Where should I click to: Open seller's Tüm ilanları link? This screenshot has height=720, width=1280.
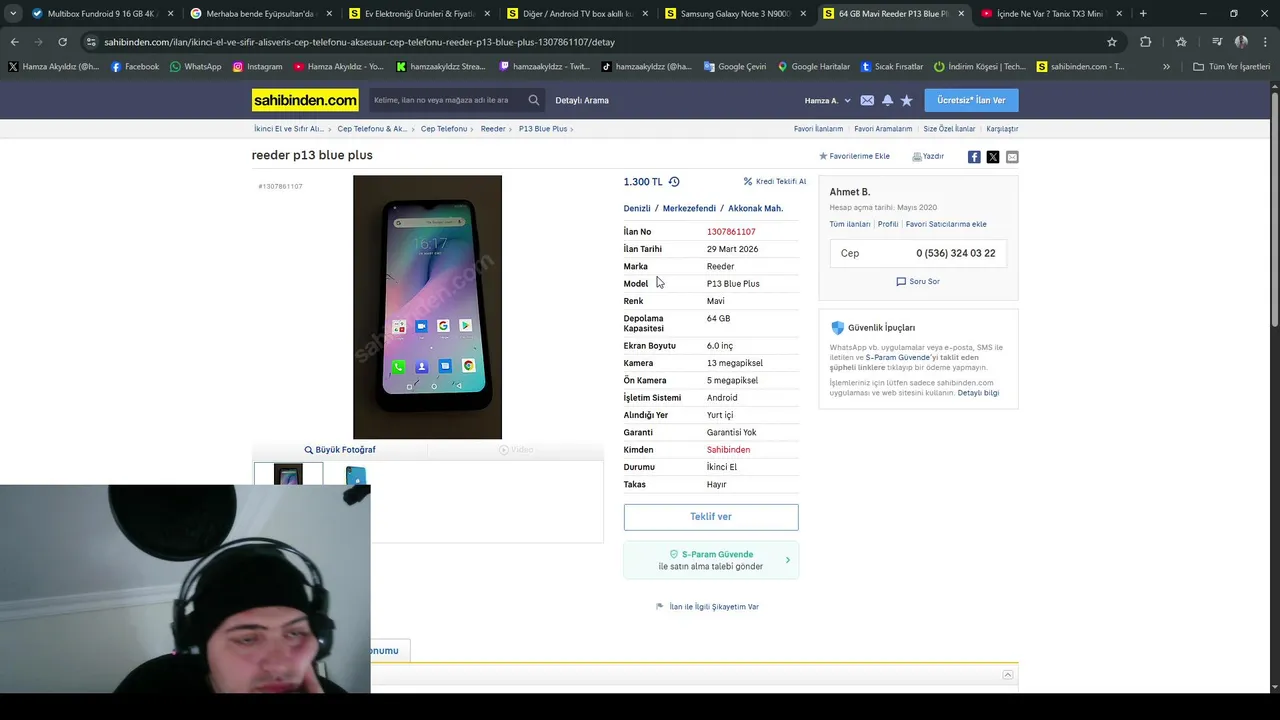tap(850, 224)
